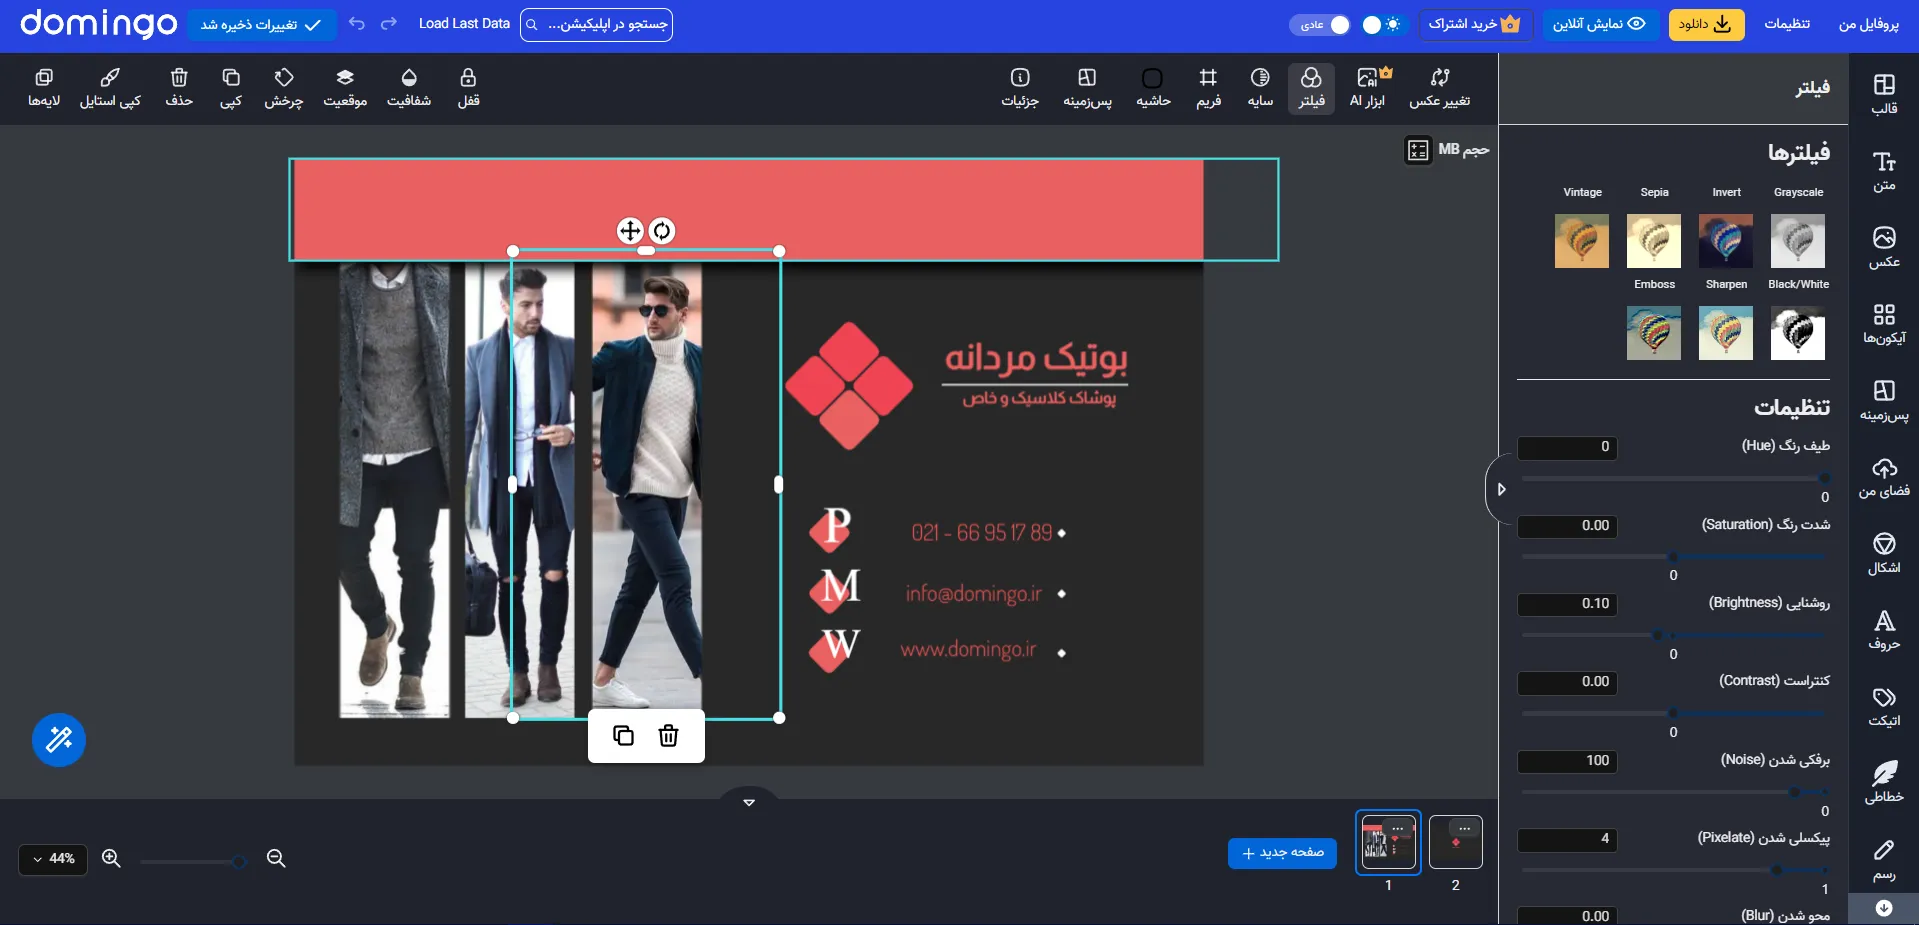Open آیکون‌ها (icons) in sidebar

1884,324
